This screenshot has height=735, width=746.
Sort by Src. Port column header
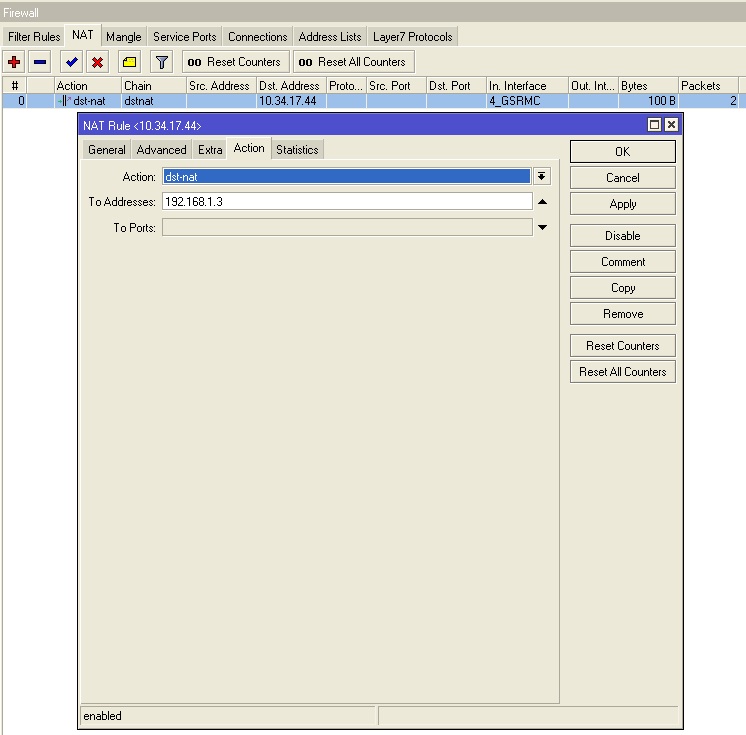pyautogui.click(x=396, y=86)
